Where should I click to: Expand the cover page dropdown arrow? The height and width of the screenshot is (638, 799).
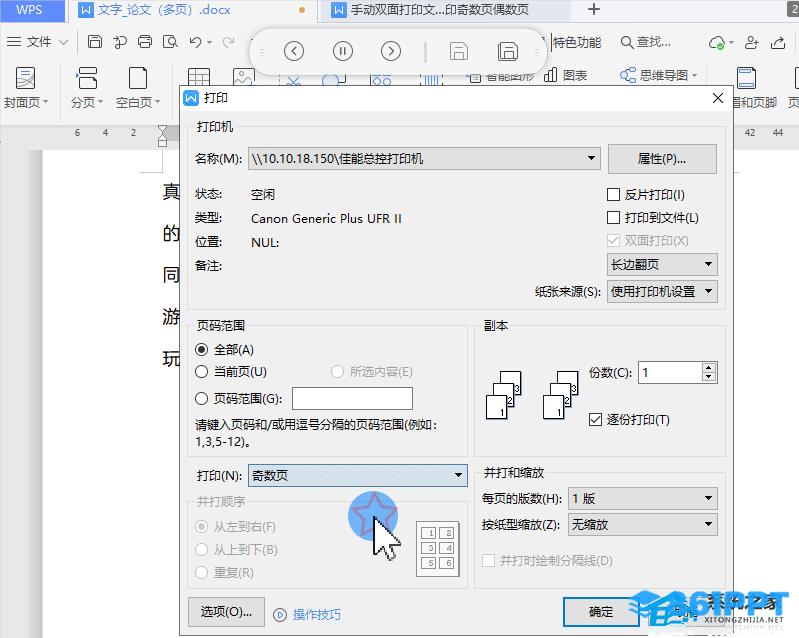point(46,102)
